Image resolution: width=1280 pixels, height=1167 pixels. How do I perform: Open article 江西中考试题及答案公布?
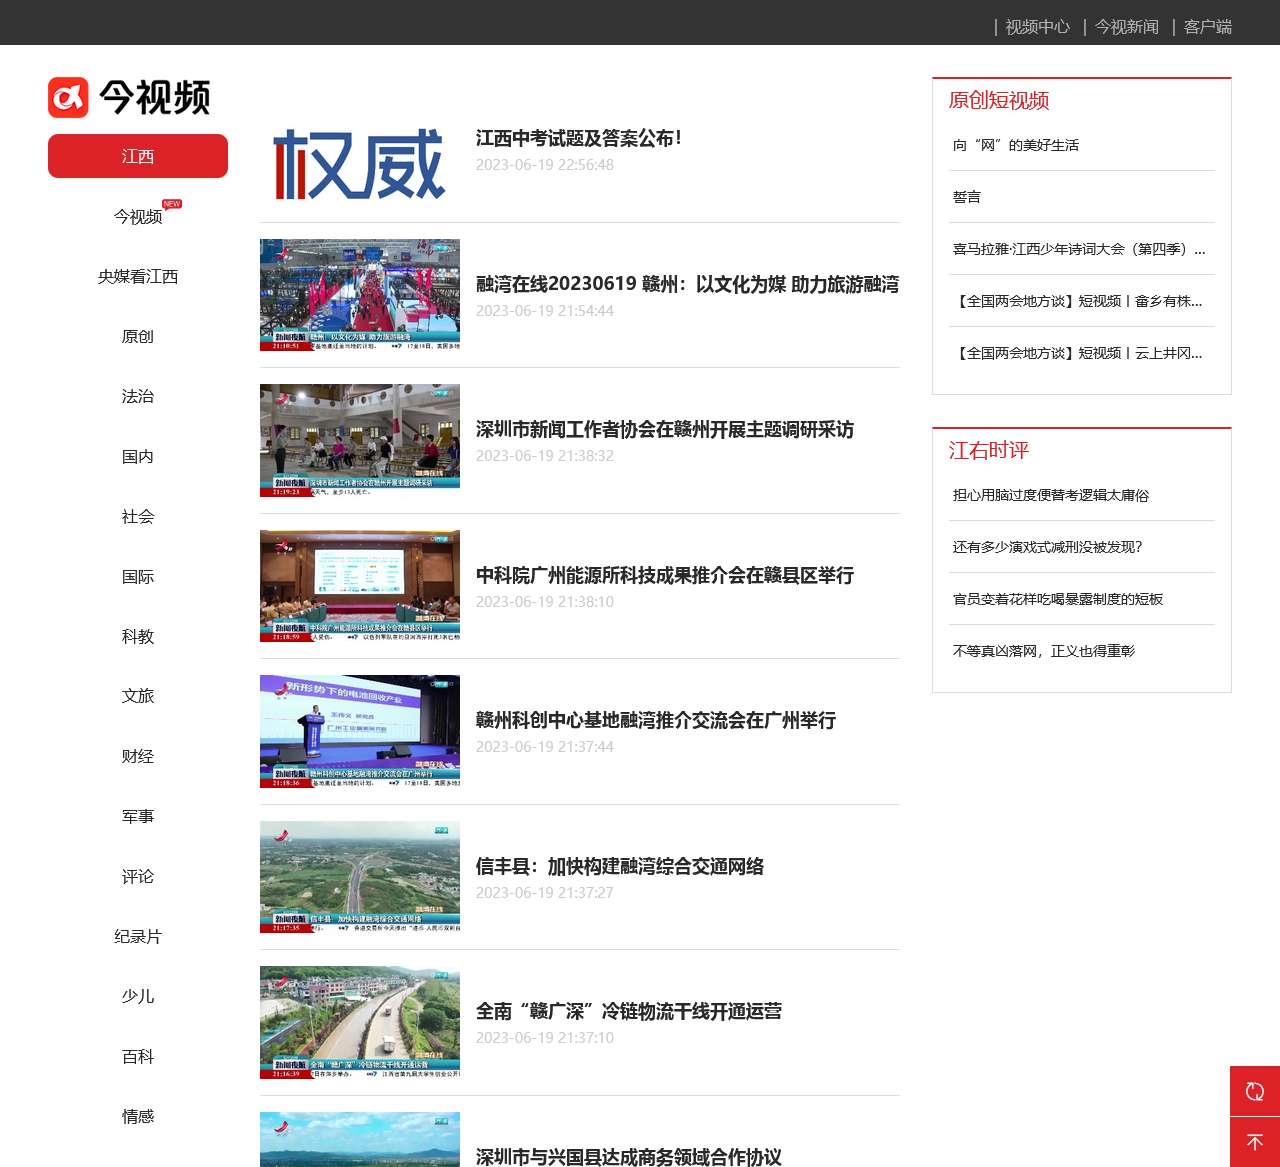[578, 138]
